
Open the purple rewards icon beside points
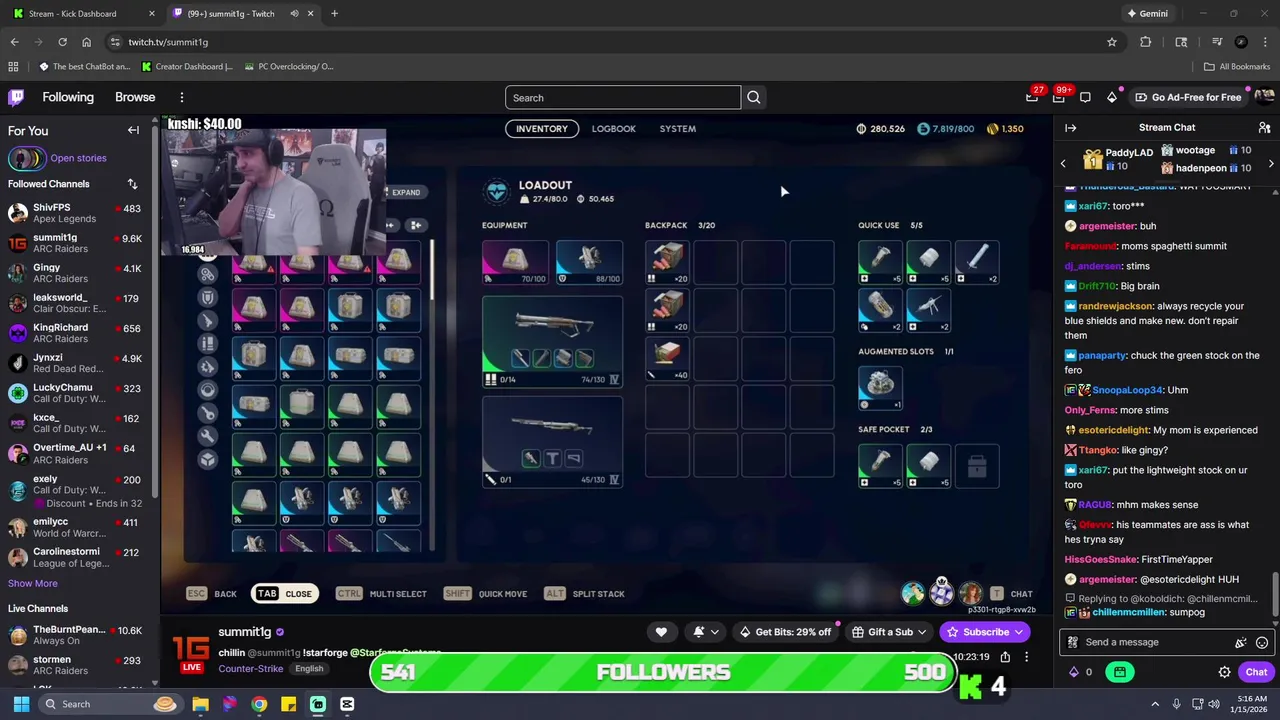(x=1120, y=672)
